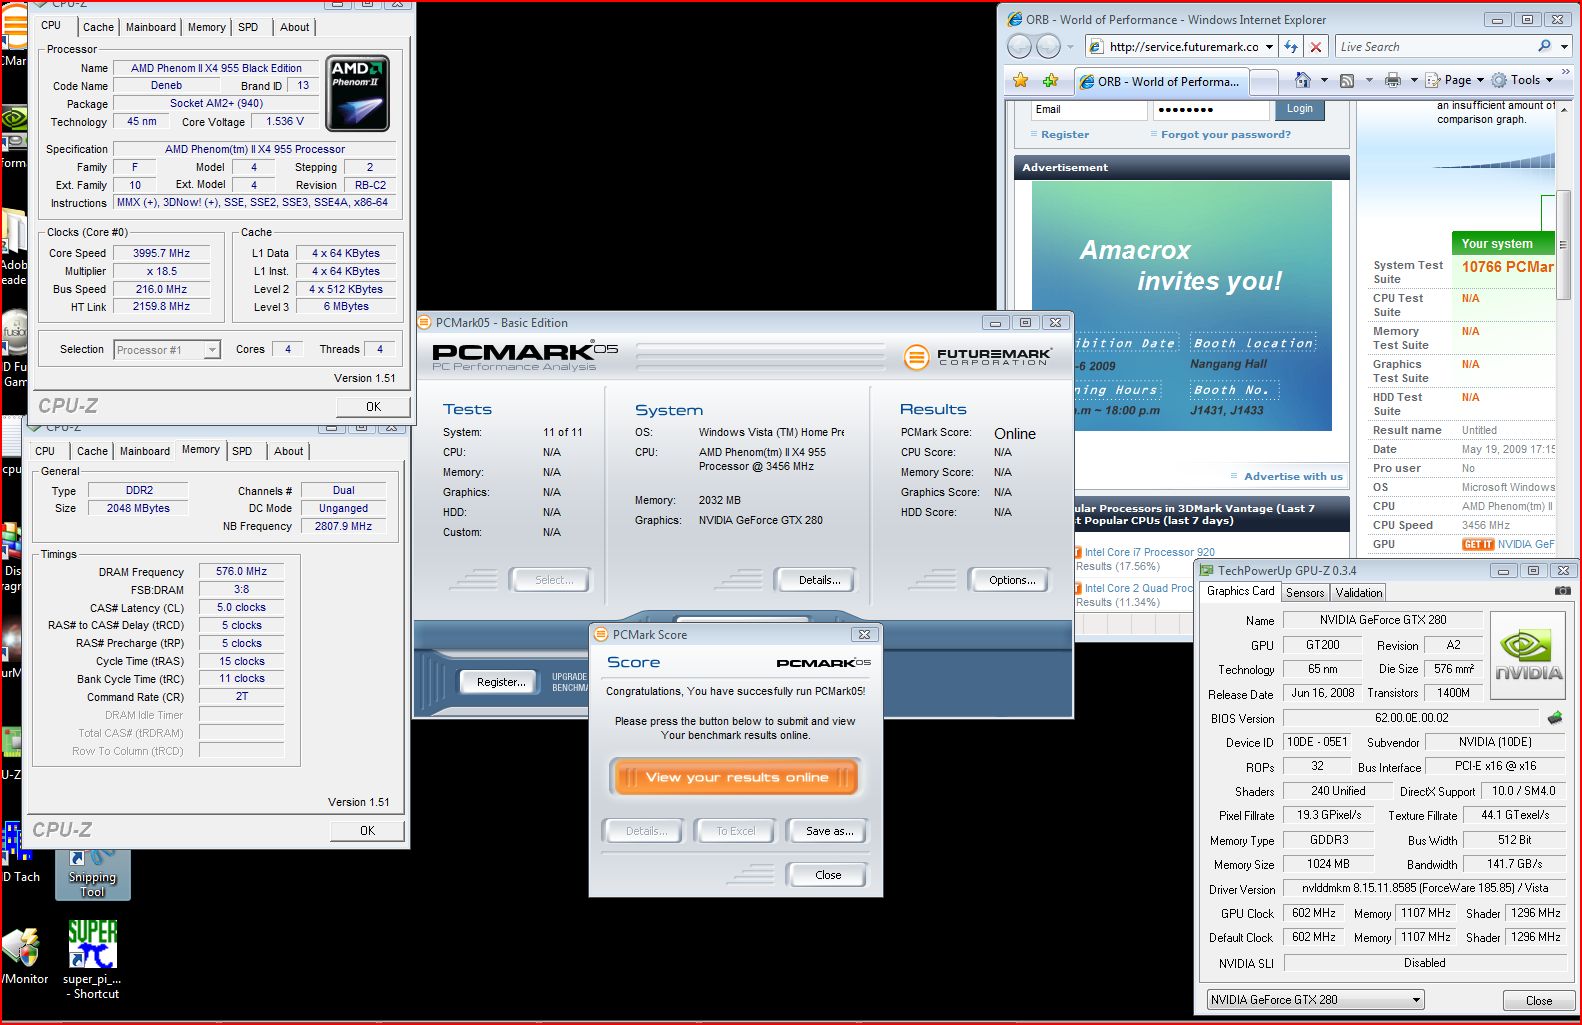Click Internet Explorer's Forward arrow

coord(1047,46)
